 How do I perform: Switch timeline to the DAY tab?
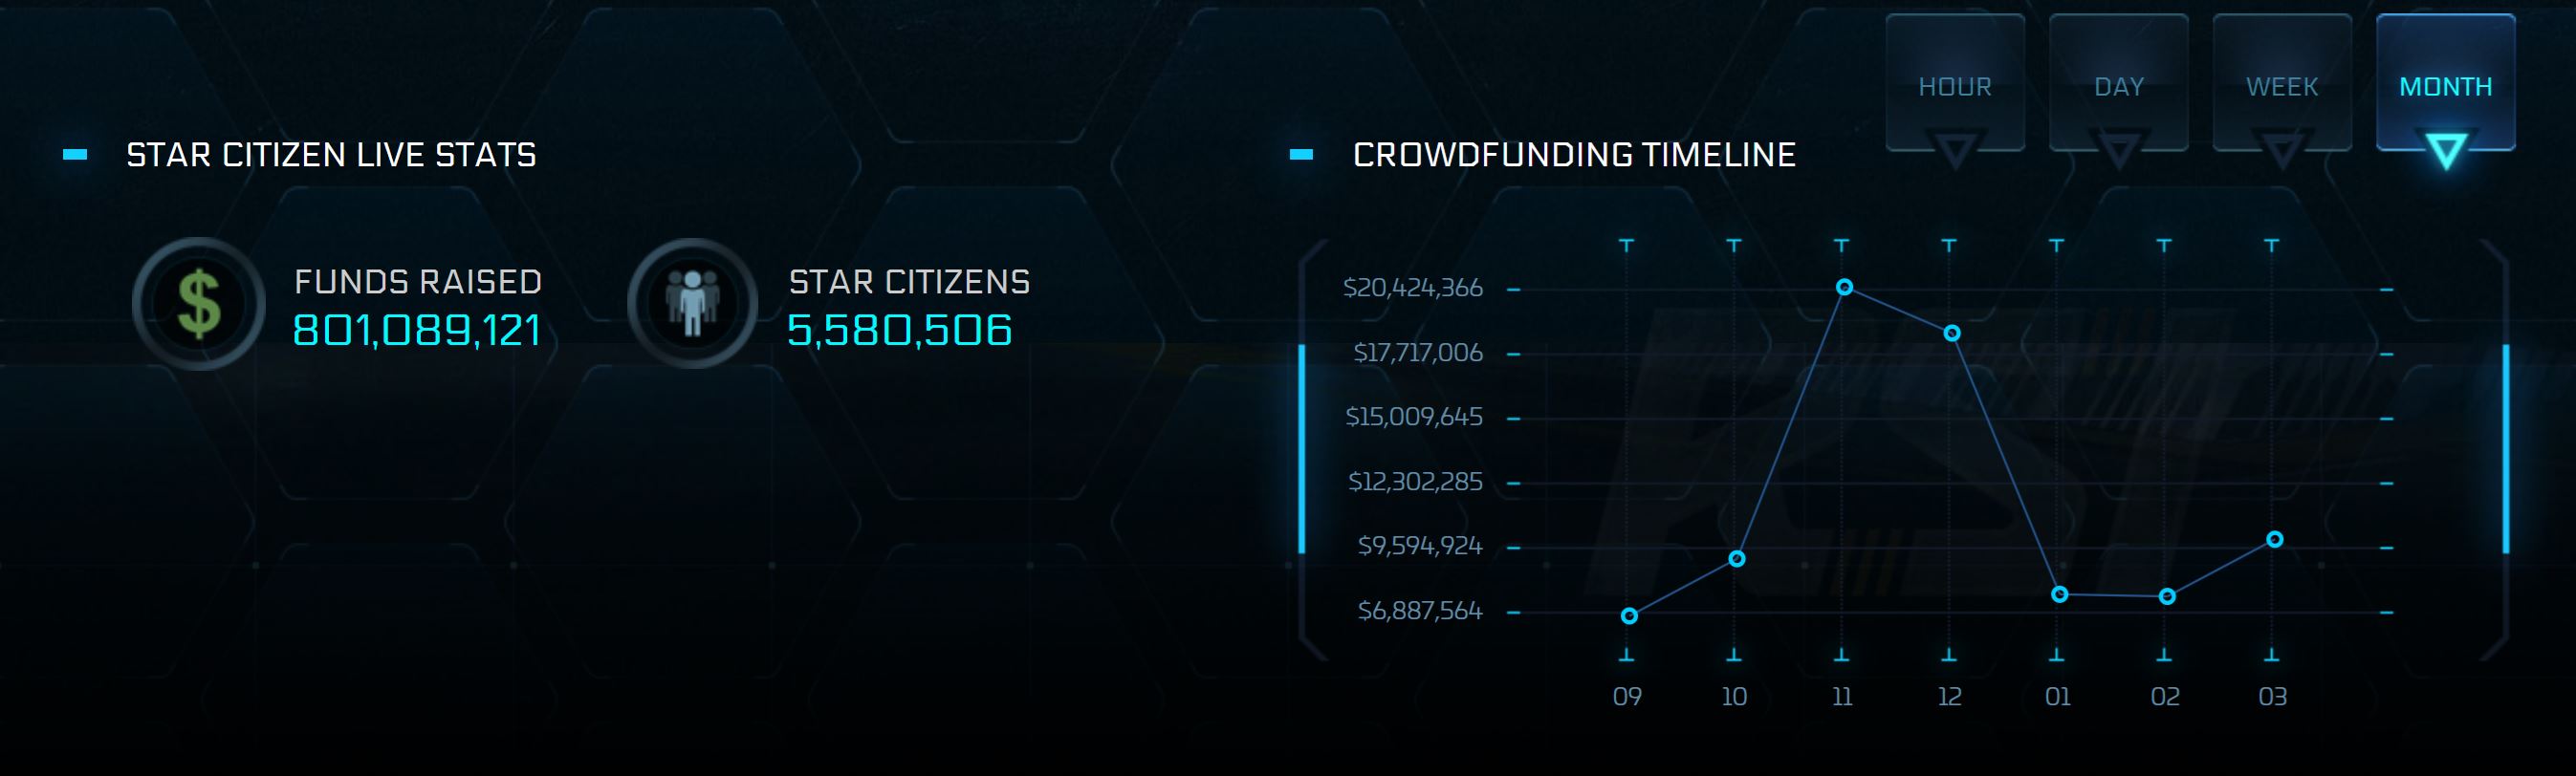(2119, 86)
